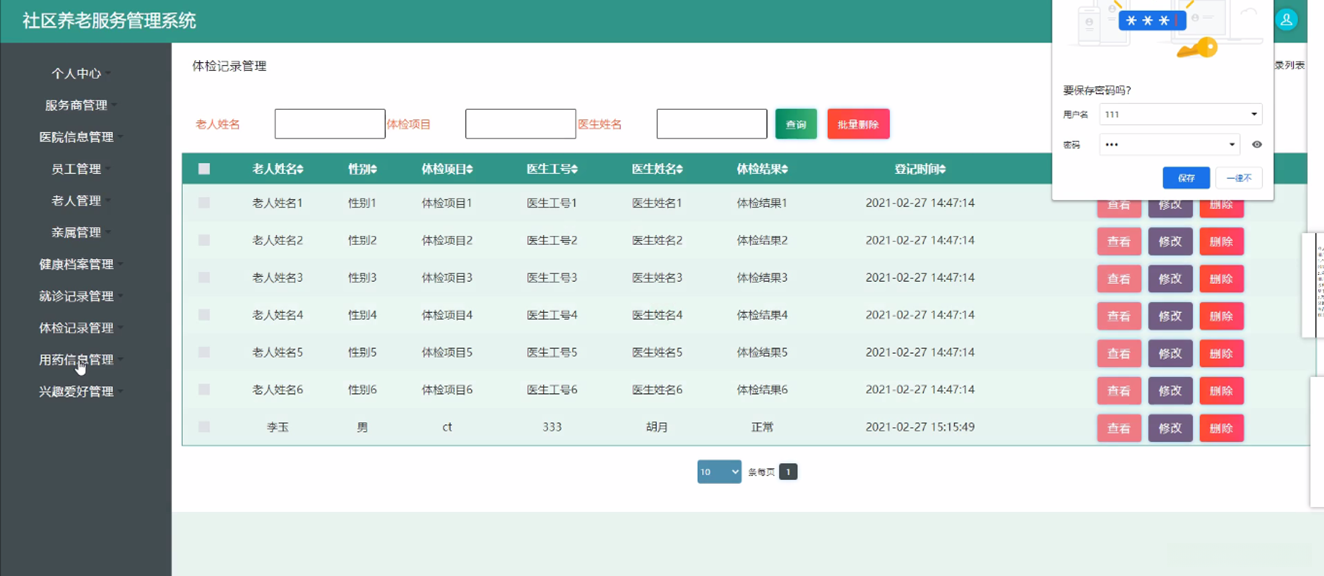The height and width of the screenshot is (576, 1324).
Task: Click the cell 体检结果3
Action: pyautogui.click(x=762, y=277)
